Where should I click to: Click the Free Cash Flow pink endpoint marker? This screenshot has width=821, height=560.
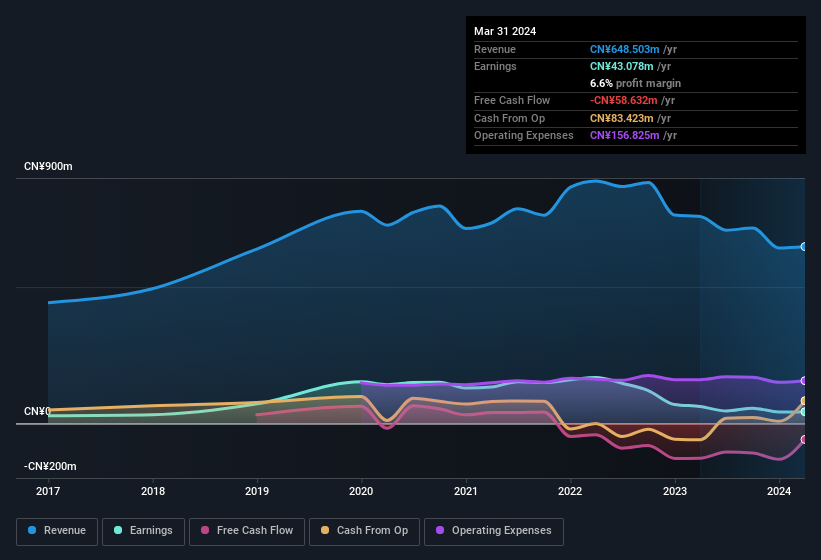804,440
